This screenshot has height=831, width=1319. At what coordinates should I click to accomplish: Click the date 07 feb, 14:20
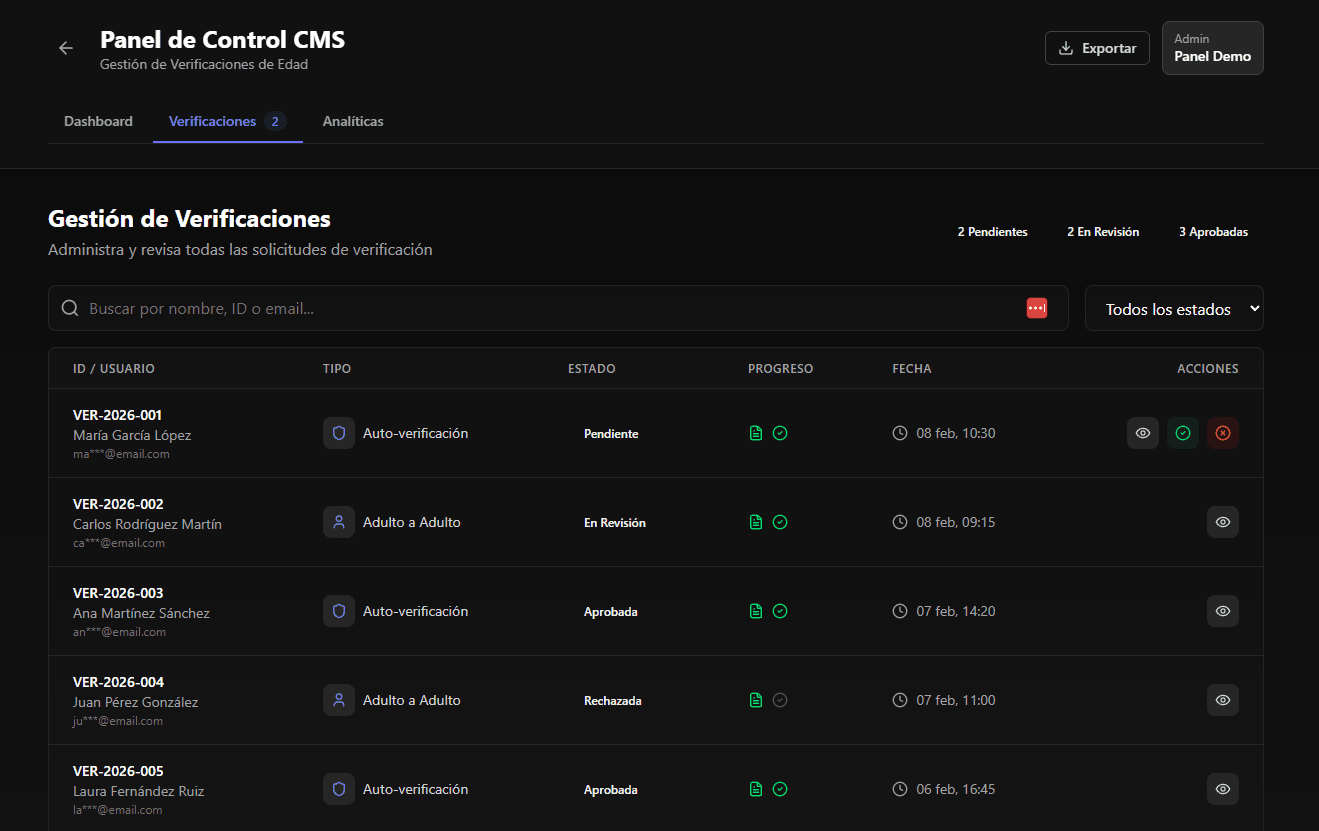point(956,611)
